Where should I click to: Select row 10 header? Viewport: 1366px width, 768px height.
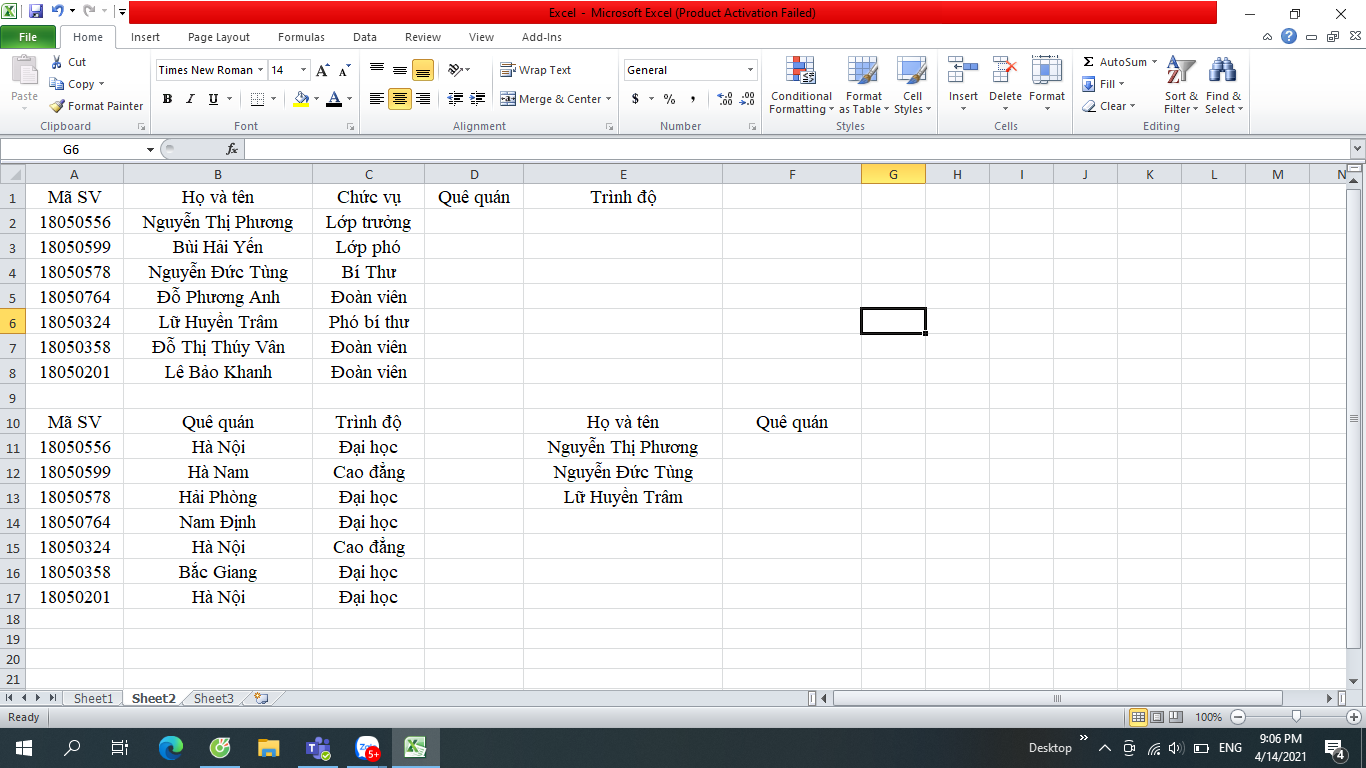click(x=13, y=422)
